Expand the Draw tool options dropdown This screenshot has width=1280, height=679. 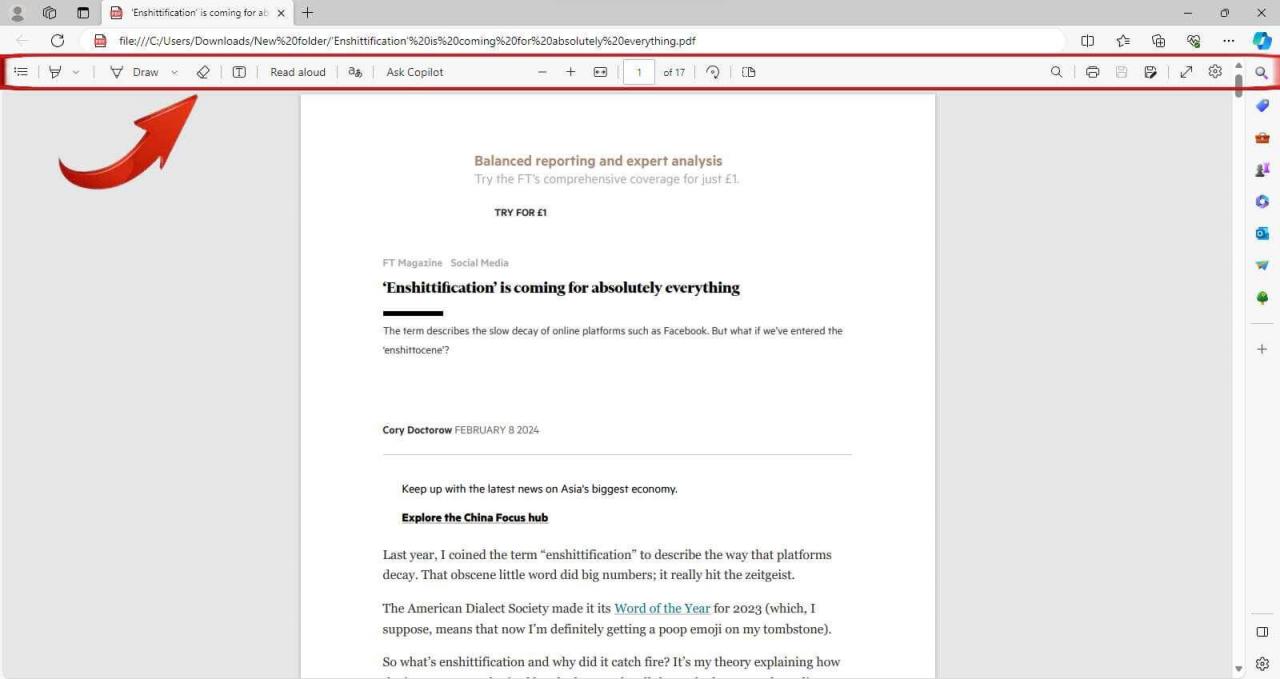(x=173, y=71)
